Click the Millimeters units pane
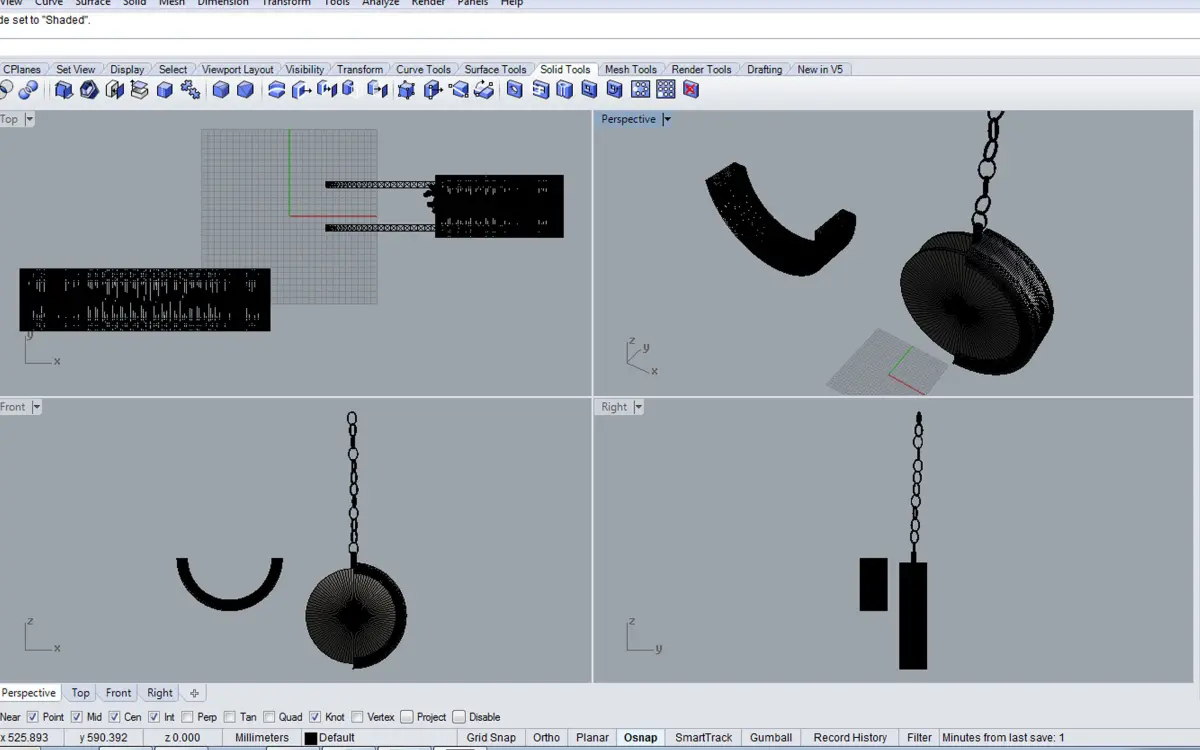1200x750 pixels. [x=262, y=738]
